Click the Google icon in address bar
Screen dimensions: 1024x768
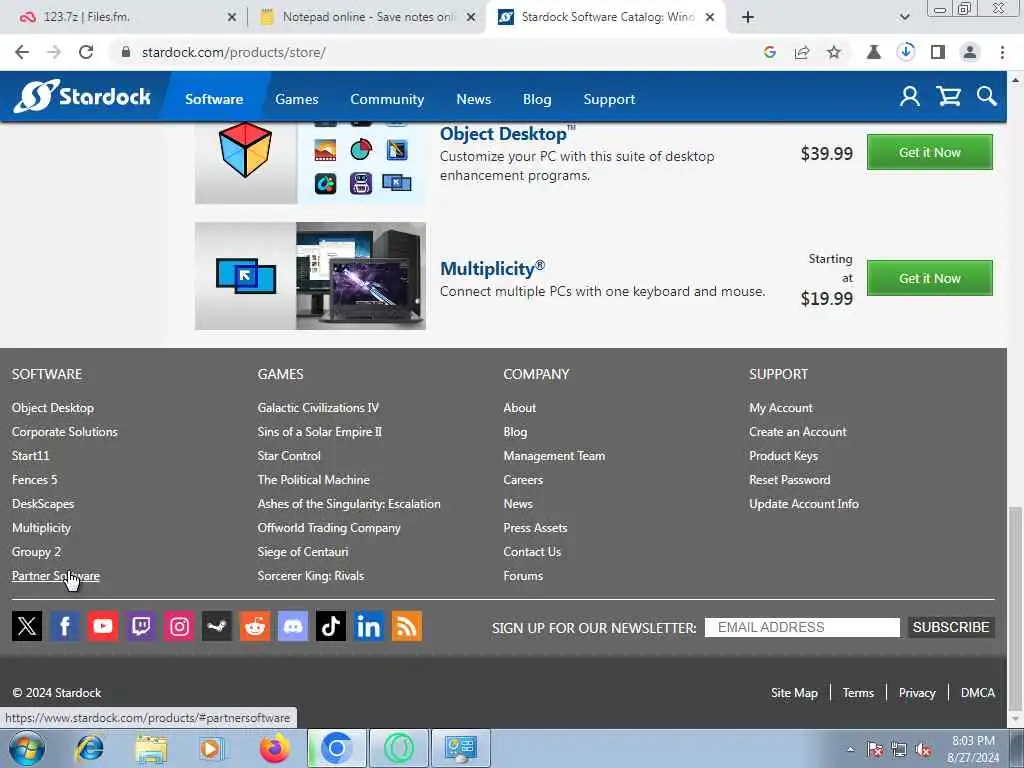pyautogui.click(x=770, y=52)
